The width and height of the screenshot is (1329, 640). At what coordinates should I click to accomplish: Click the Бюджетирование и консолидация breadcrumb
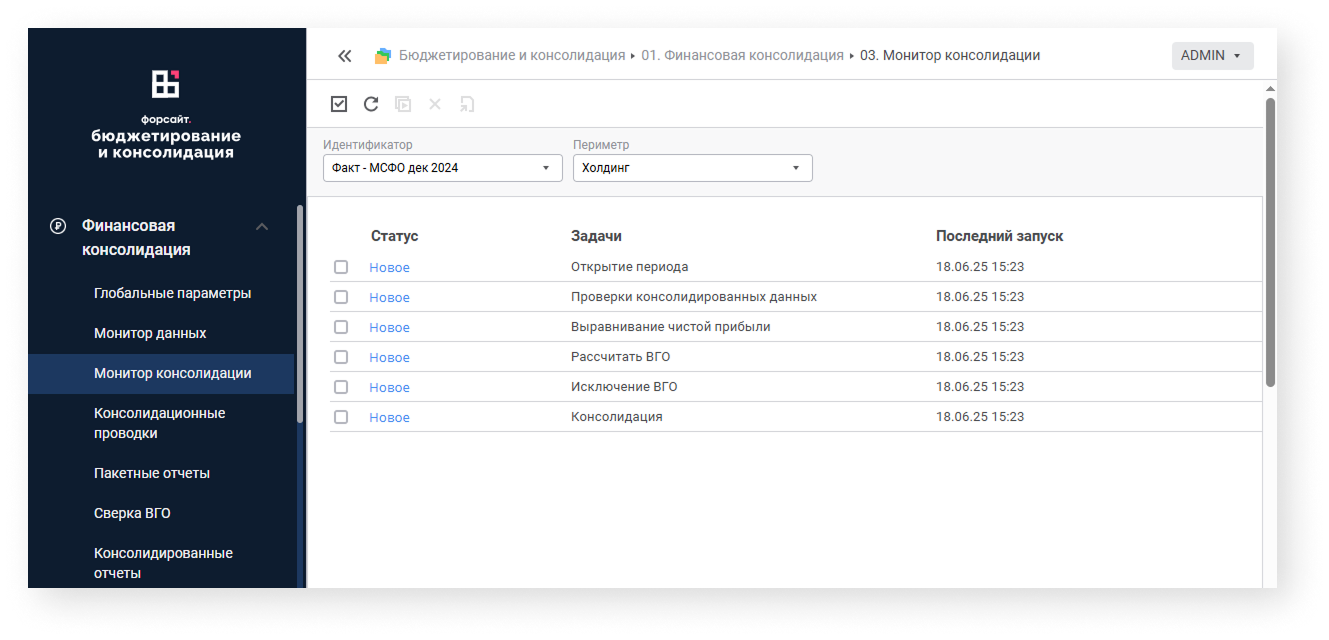coord(512,56)
